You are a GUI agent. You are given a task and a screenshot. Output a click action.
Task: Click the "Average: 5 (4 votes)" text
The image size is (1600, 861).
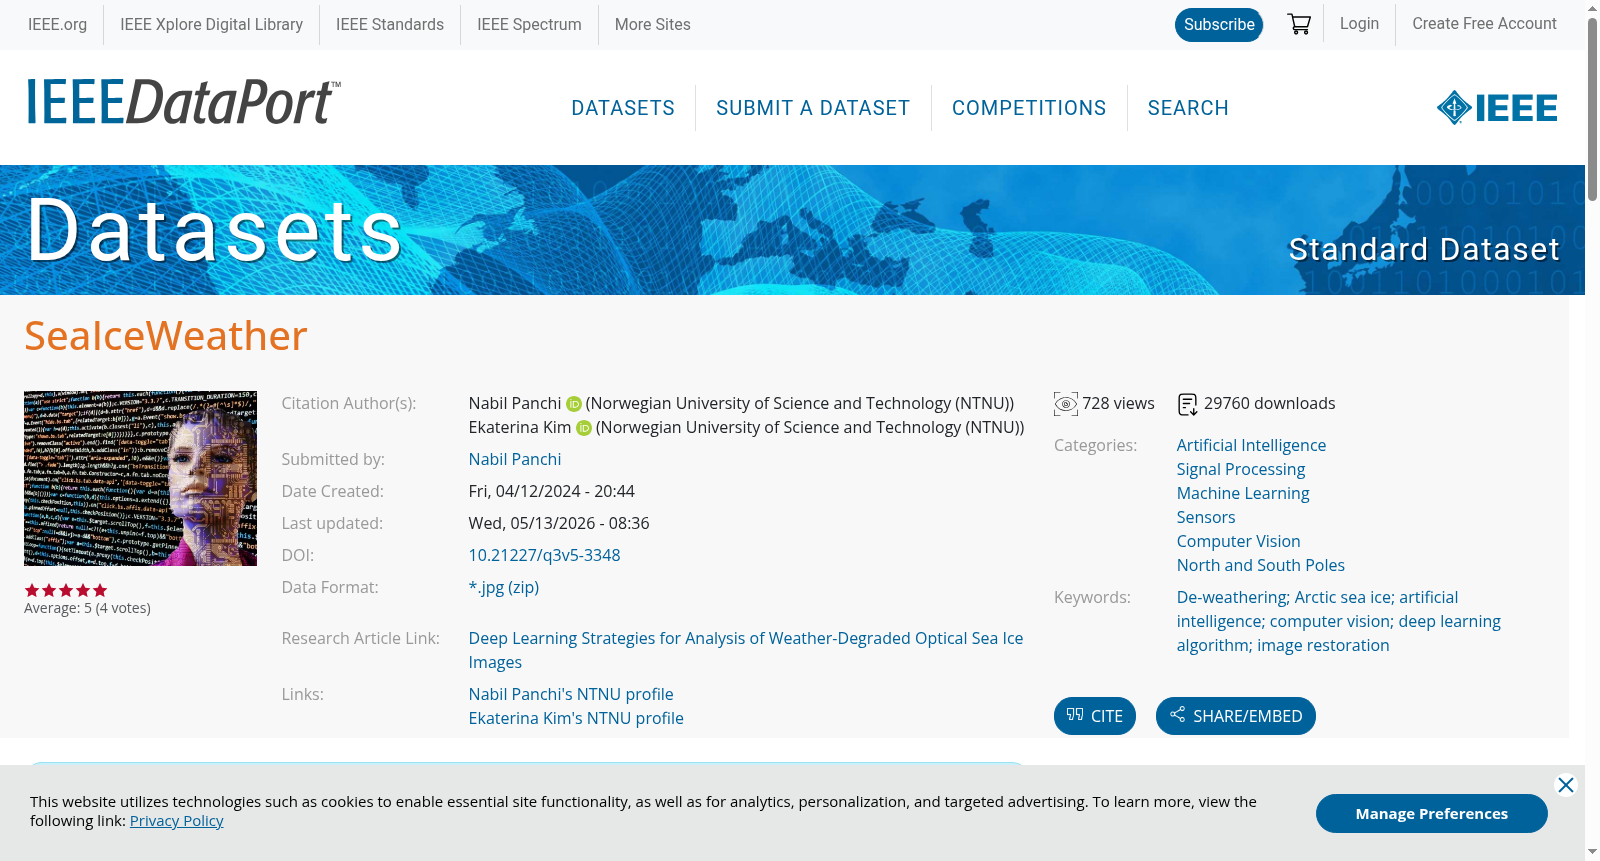87,608
